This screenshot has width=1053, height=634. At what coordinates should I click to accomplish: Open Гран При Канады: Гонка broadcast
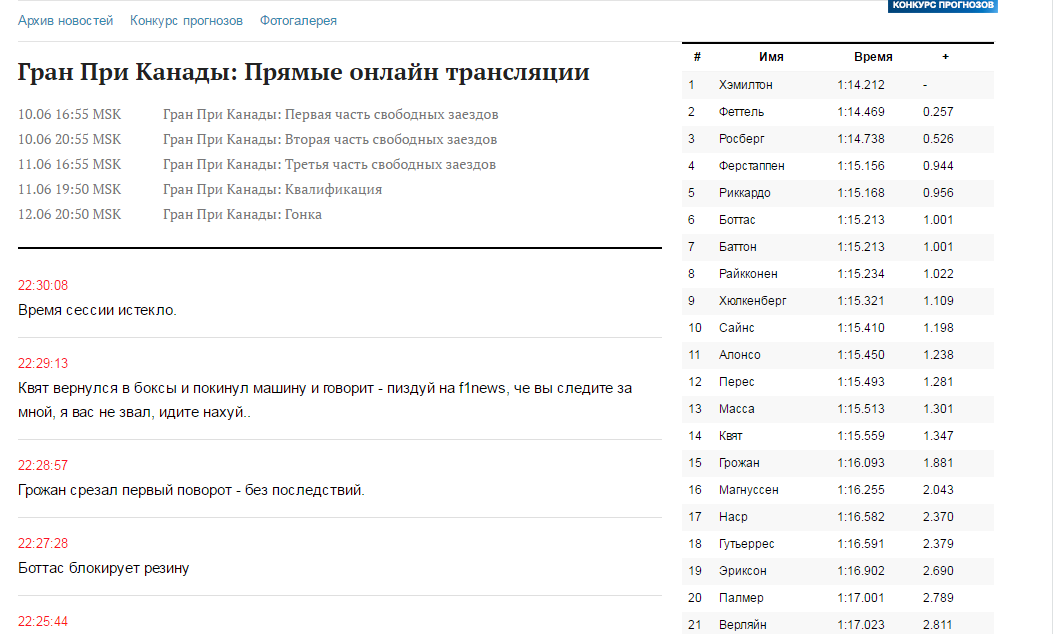coord(242,214)
